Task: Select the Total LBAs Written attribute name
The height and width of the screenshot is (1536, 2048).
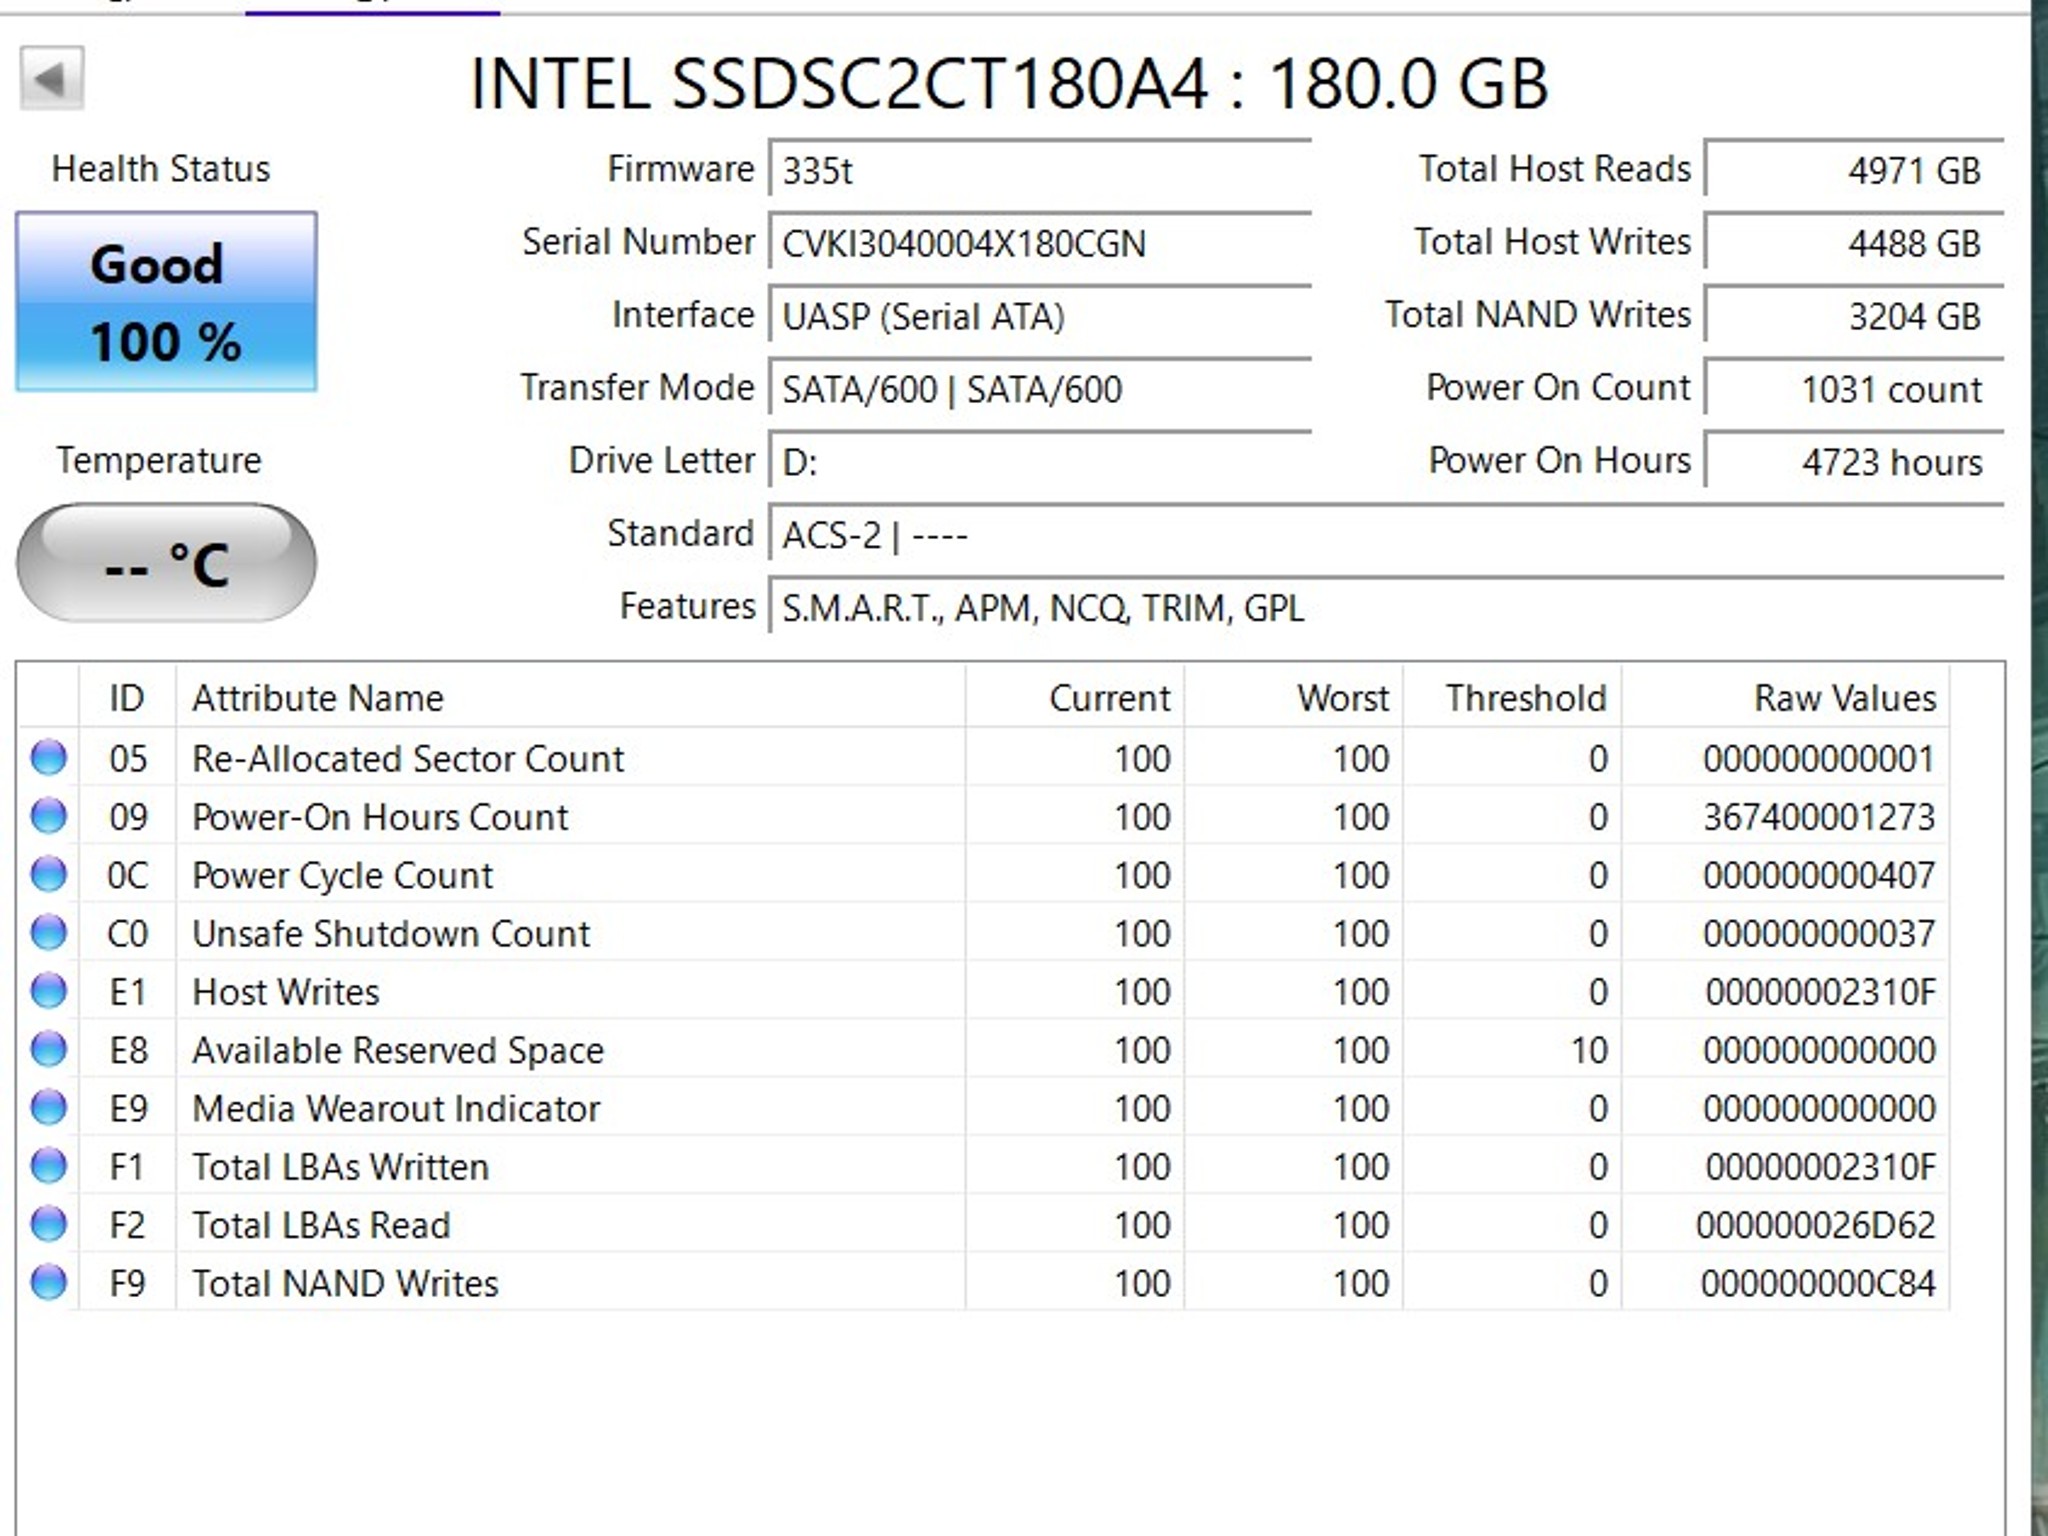Action: [340, 1166]
